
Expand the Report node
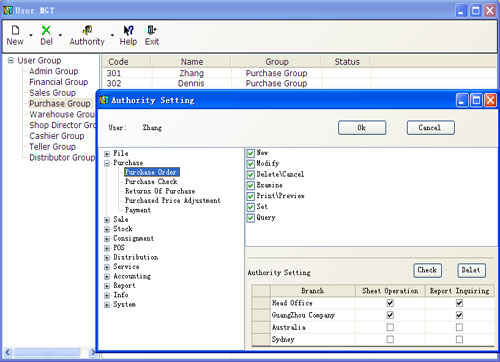tap(107, 286)
